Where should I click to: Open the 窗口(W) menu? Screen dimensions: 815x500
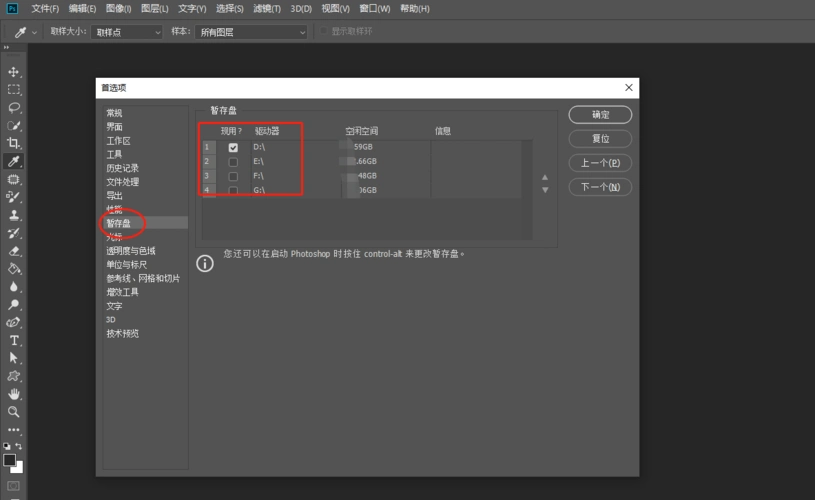(x=375, y=9)
